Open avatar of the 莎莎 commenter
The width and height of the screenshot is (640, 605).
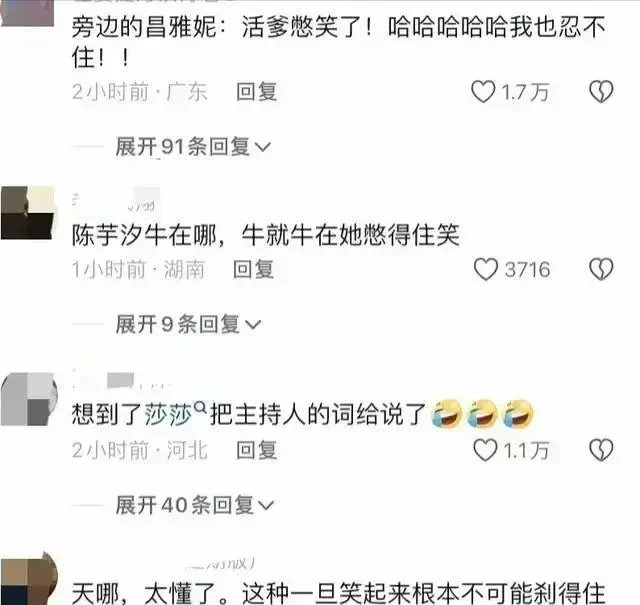coord(29,399)
